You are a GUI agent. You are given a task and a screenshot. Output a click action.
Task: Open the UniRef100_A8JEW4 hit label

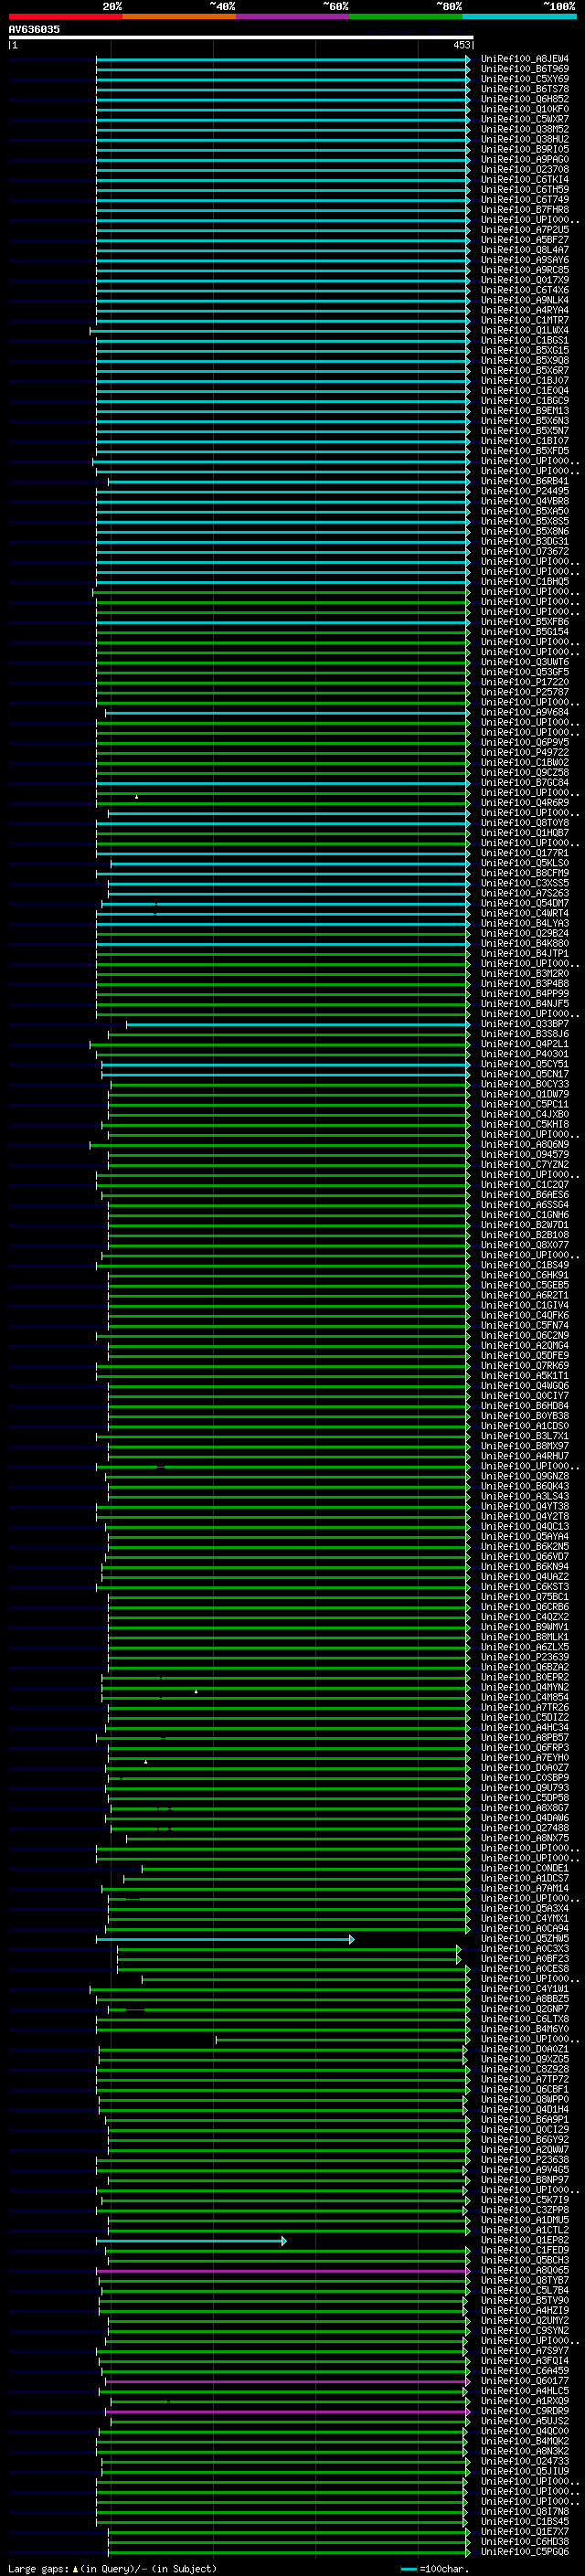[525, 59]
